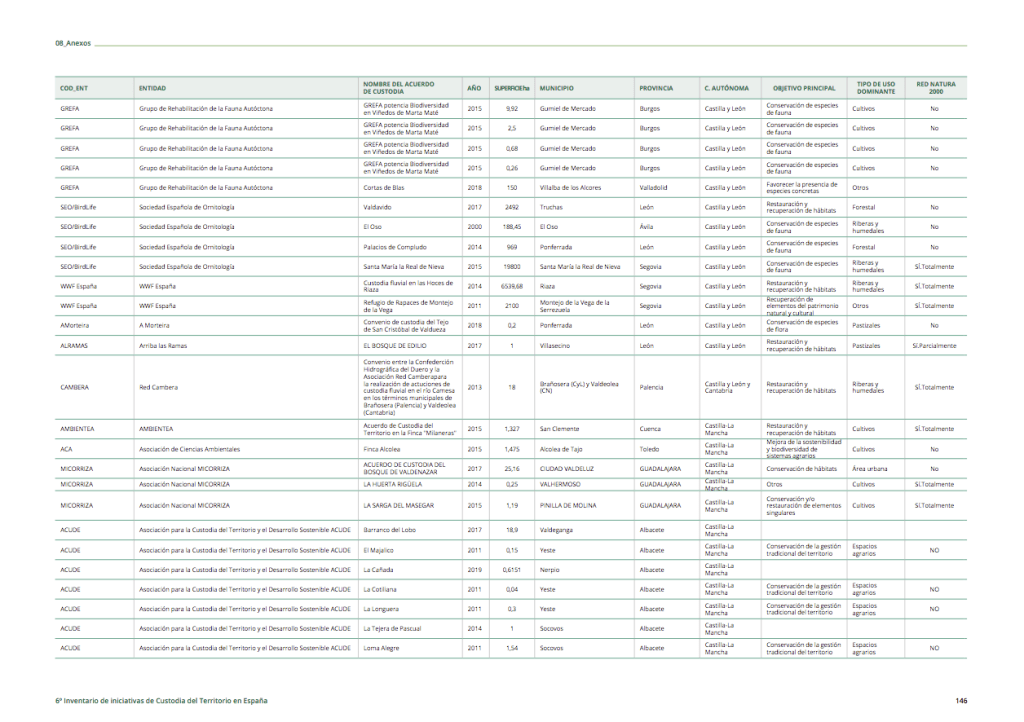Click EL BOSQUE DE EDILIO entry

(395, 346)
